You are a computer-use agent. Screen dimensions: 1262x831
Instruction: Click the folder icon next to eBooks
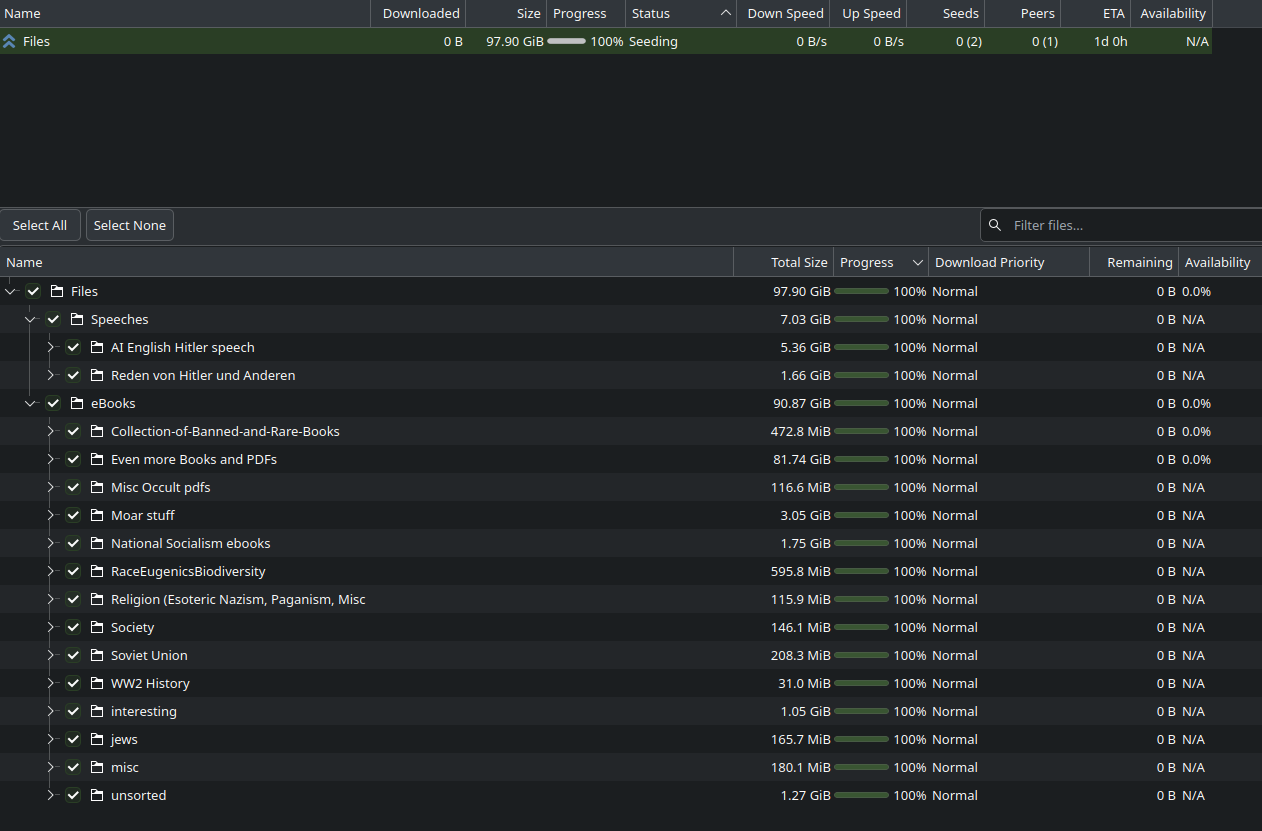pyautogui.click(x=77, y=403)
